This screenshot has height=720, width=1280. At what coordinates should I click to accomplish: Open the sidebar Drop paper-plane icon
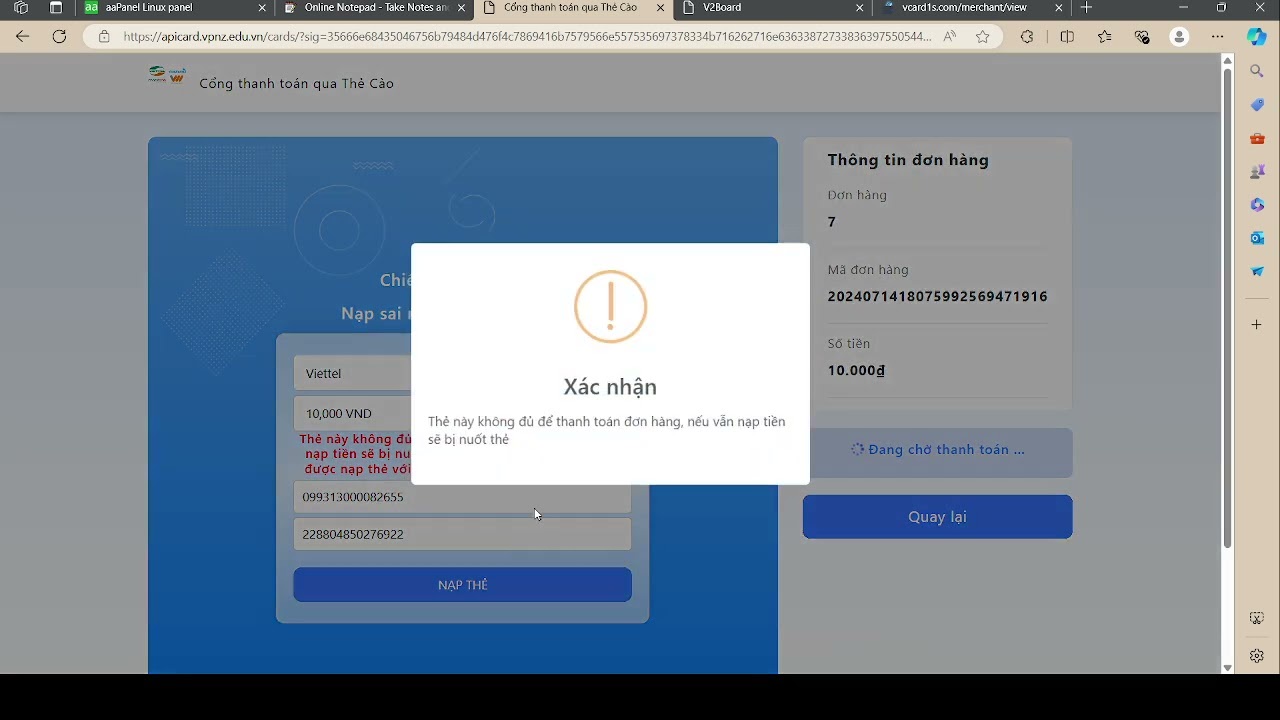(x=1257, y=271)
